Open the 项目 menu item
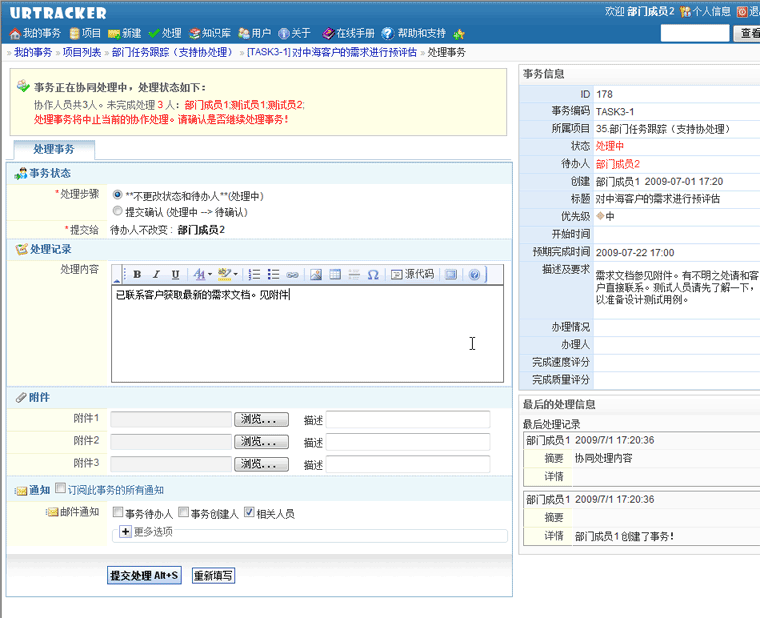The image size is (760, 618). (x=85, y=33)
